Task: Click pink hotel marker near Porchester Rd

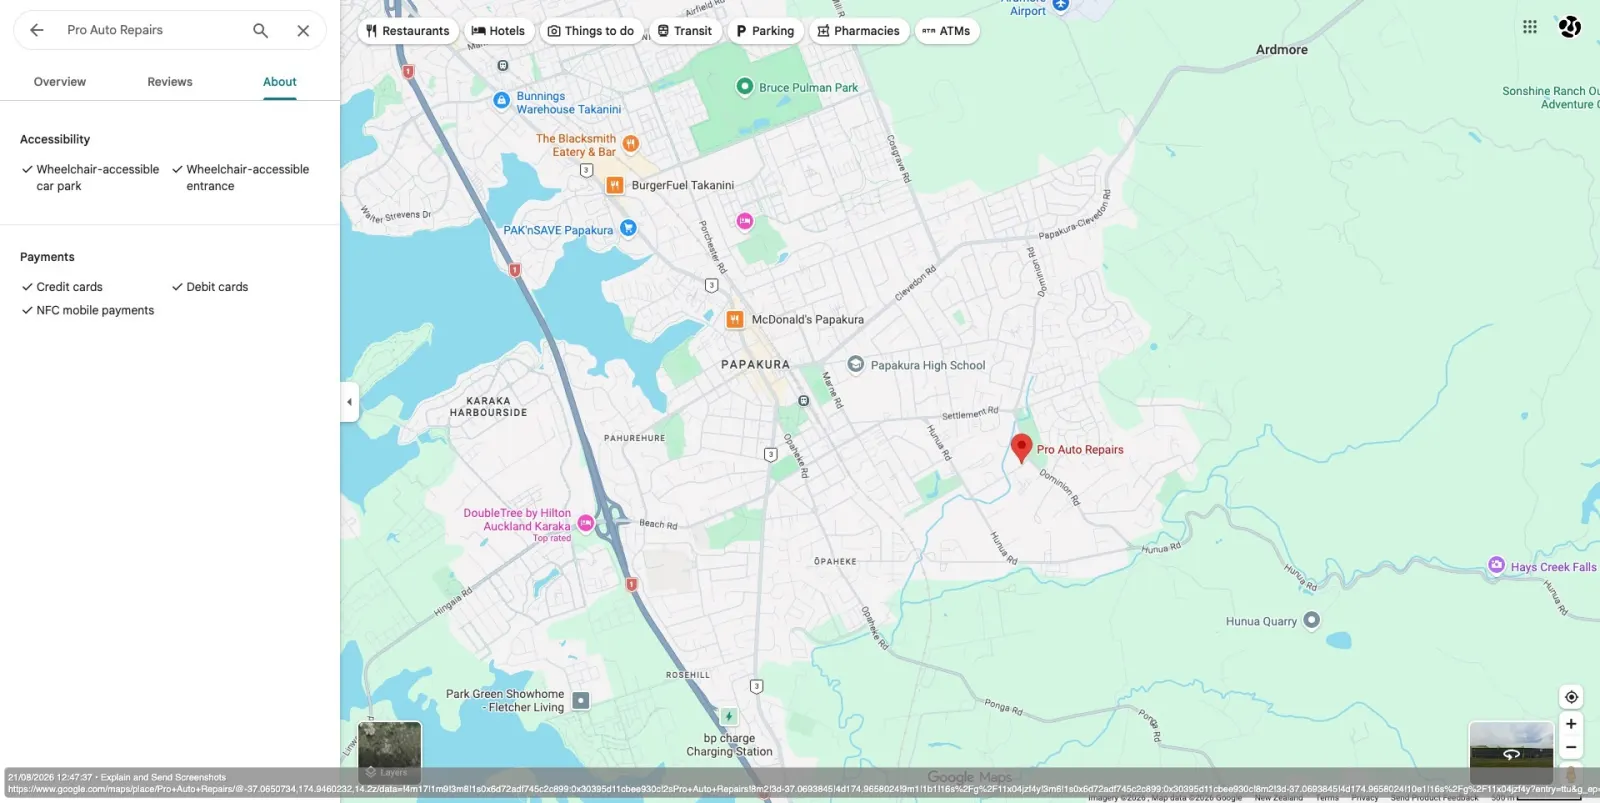Action: 745,221
